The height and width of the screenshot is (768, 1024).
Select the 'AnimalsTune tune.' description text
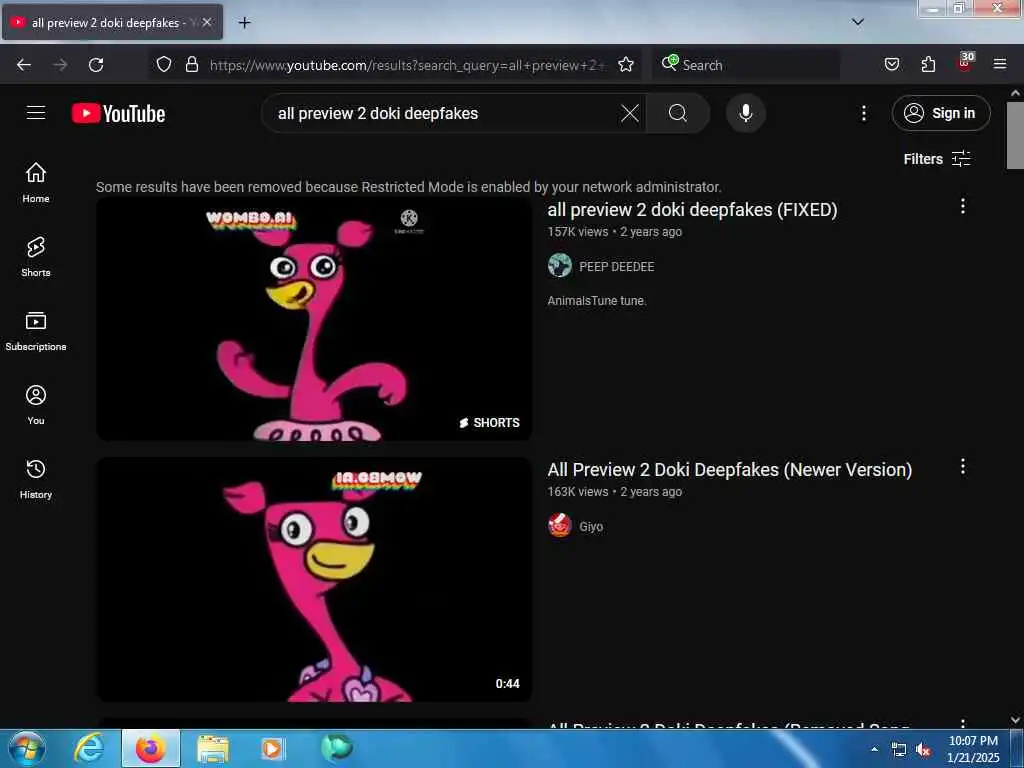pos(597,301)
